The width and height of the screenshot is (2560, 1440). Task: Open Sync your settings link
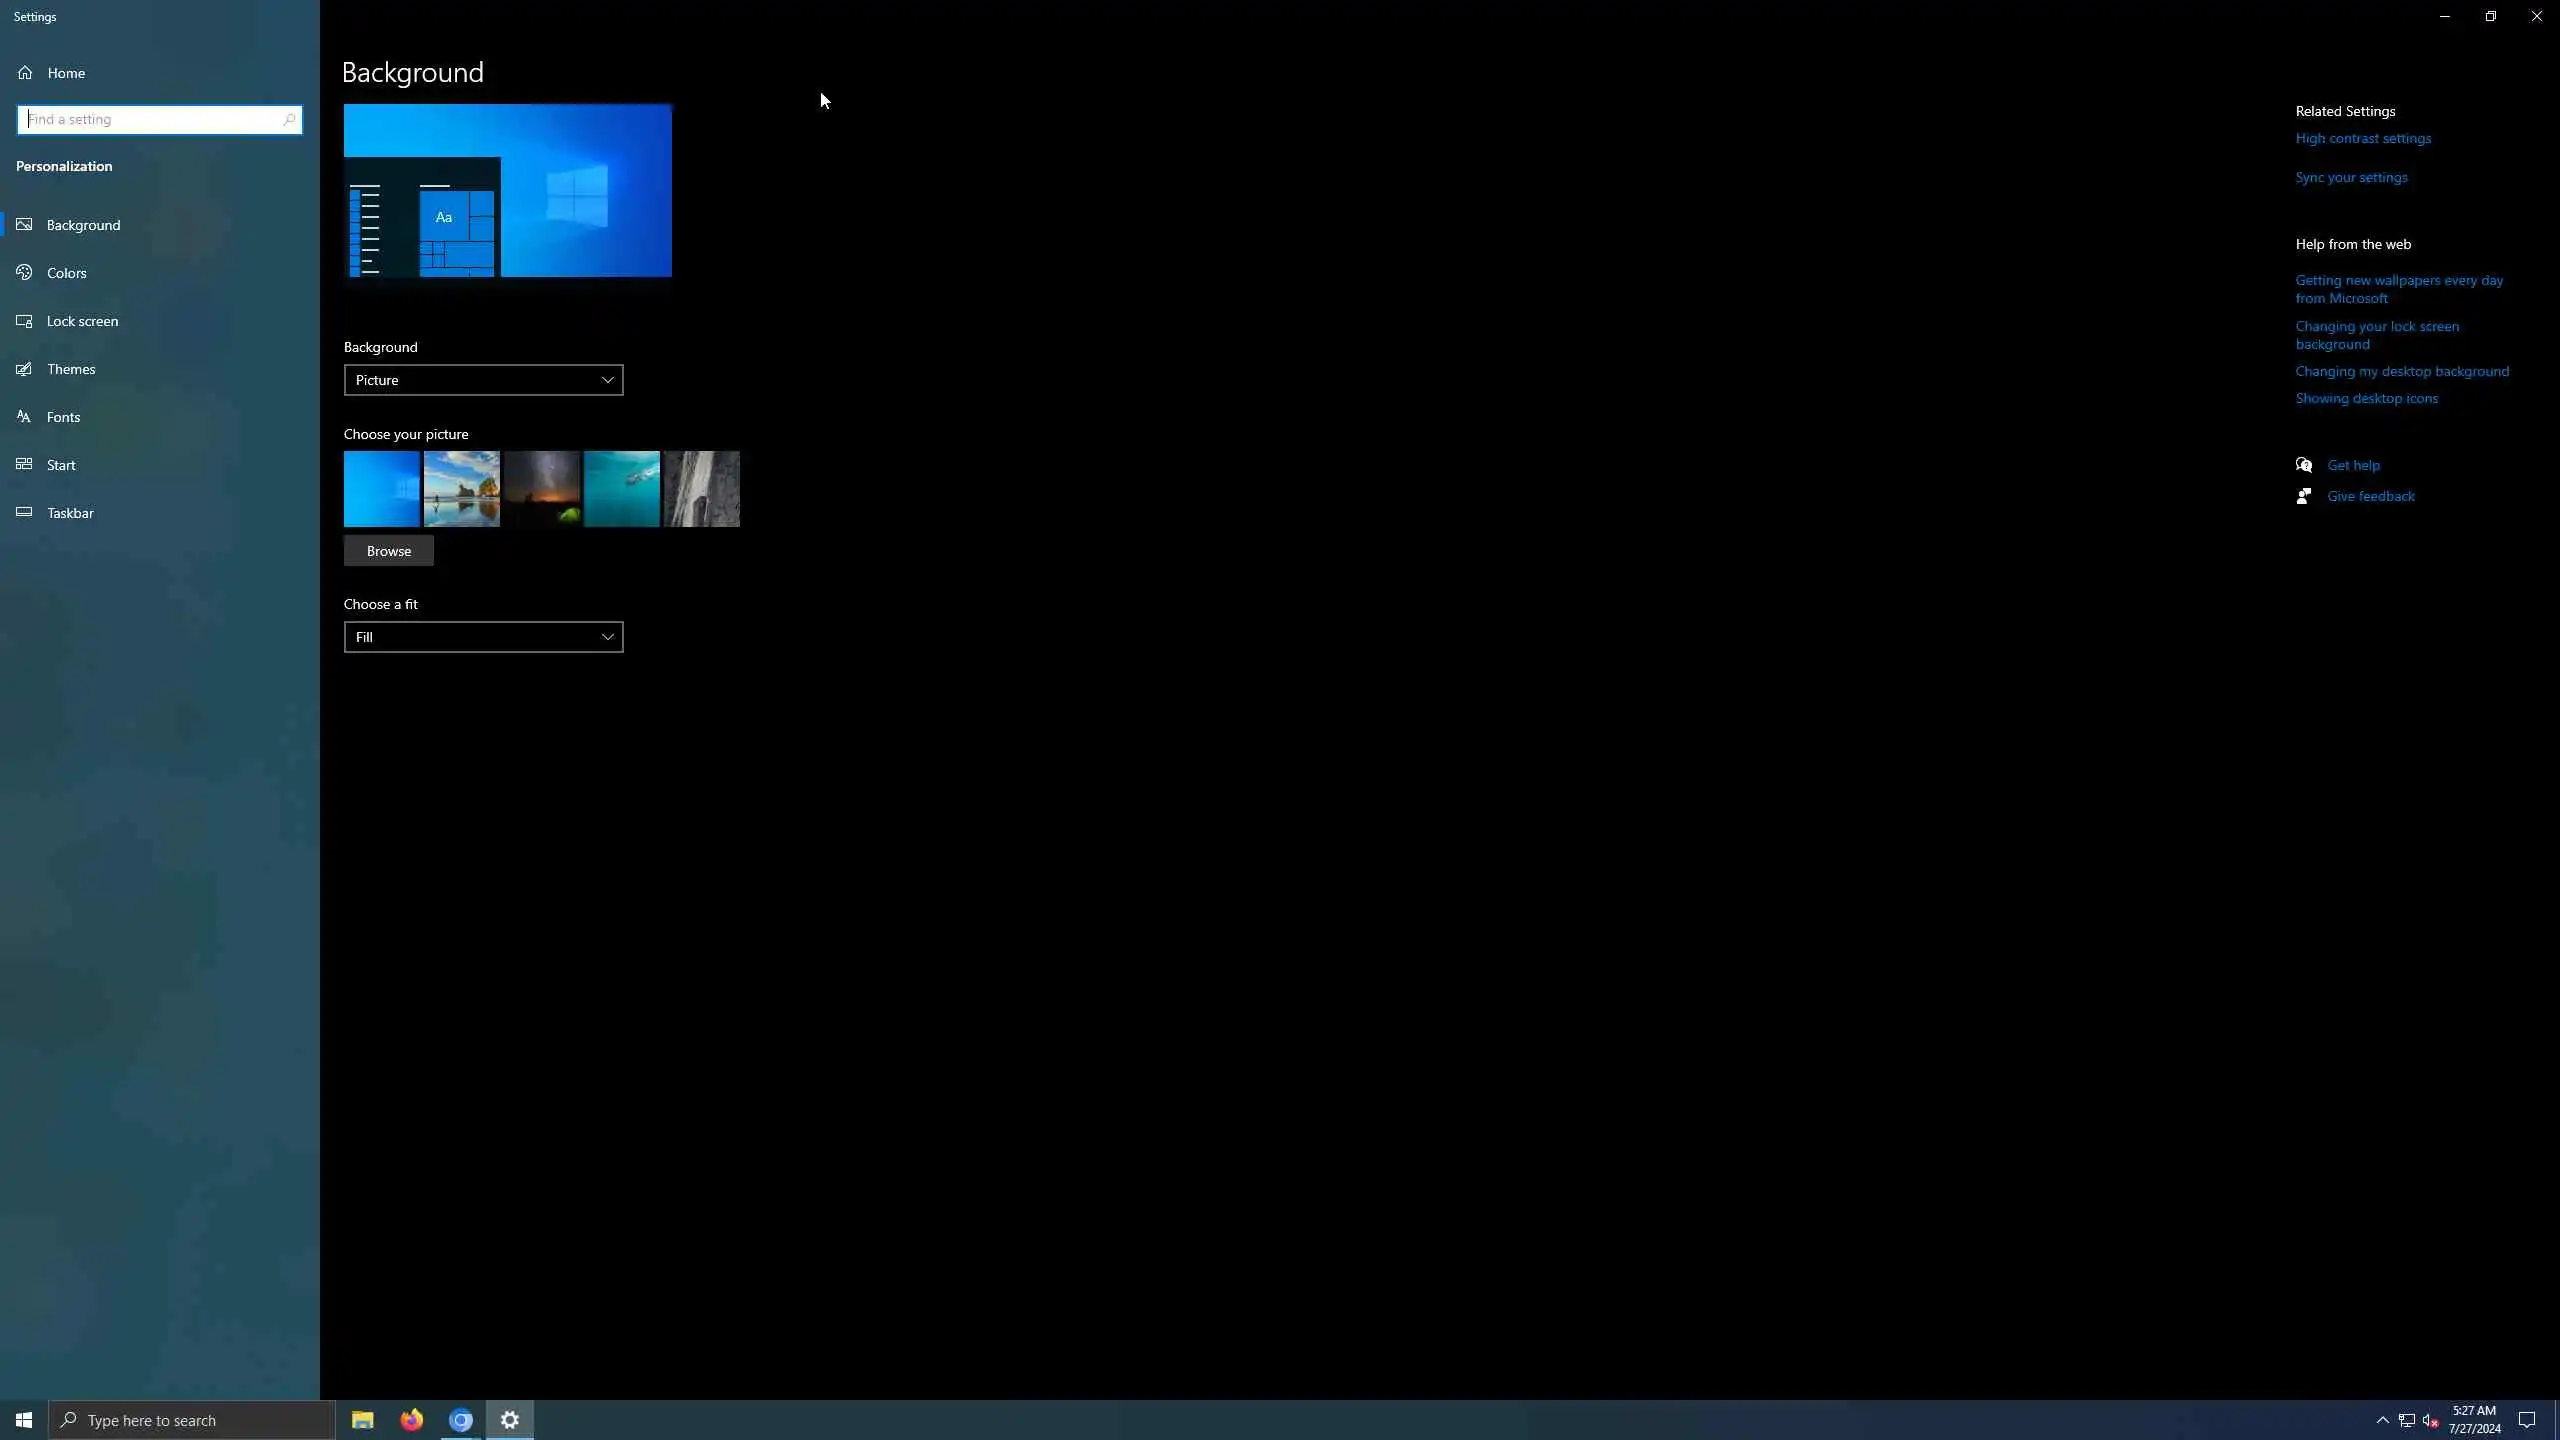click(x=2351, y=178)
